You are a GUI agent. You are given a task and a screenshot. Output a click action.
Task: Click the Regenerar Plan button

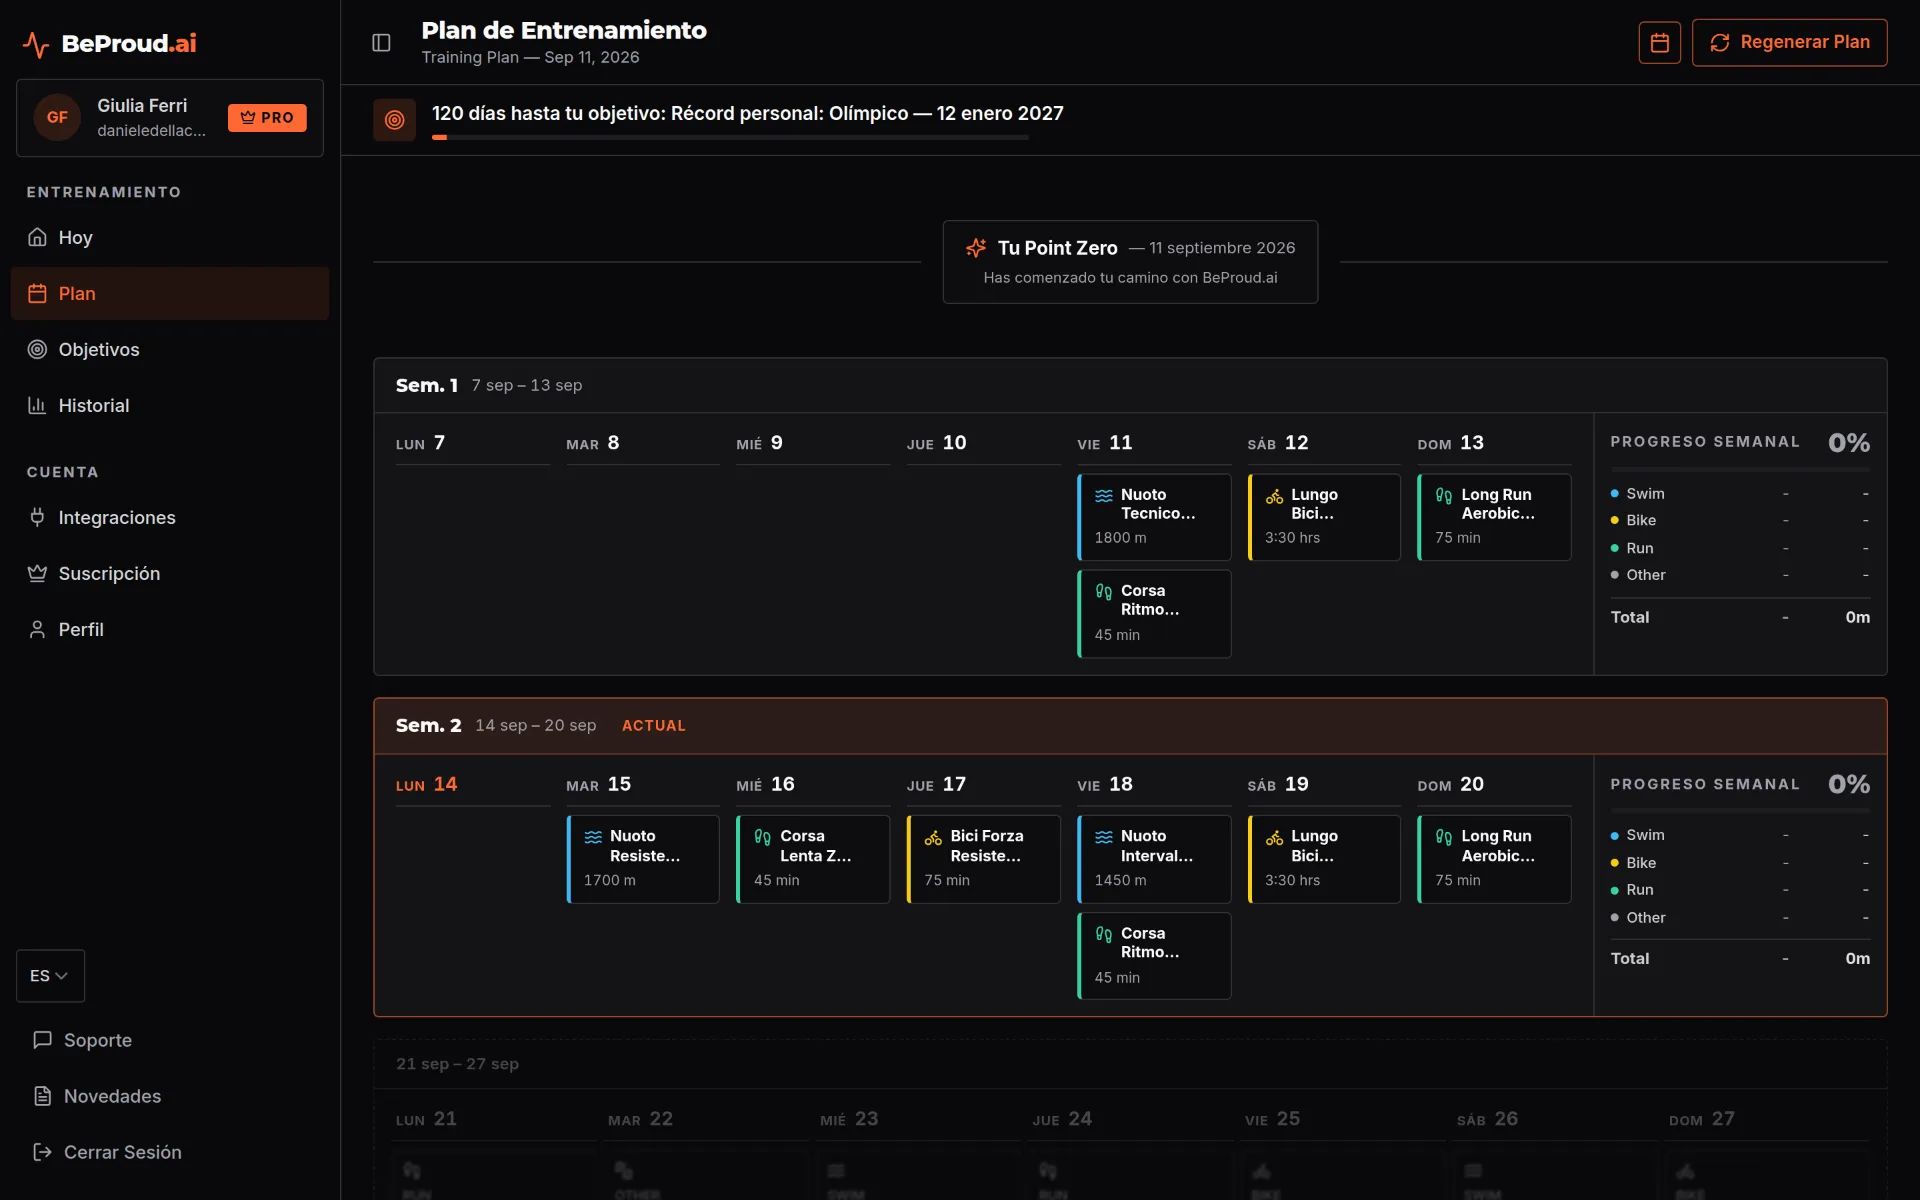(1789, 42)
